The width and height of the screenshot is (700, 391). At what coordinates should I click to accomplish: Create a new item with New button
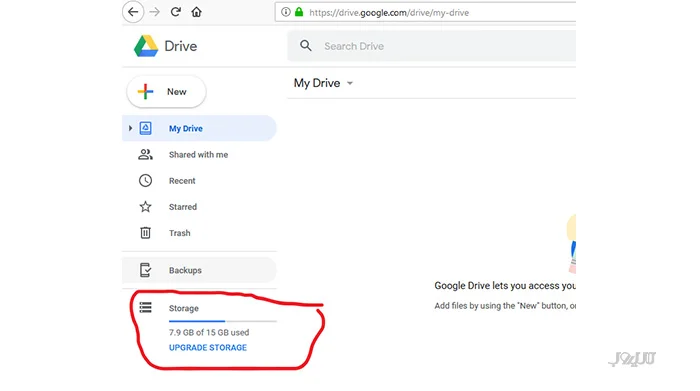coord(167,92)
